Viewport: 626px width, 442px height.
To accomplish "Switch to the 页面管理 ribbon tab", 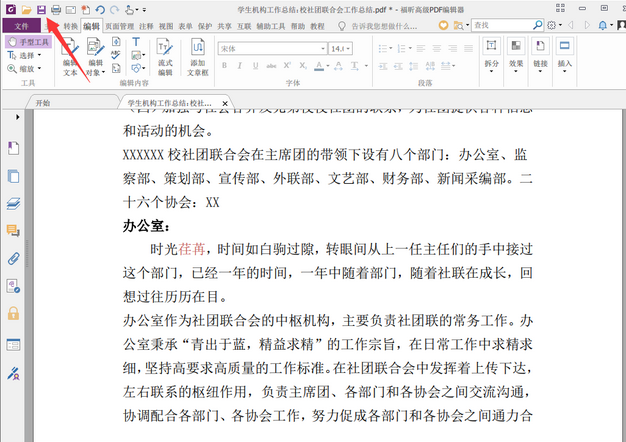I will pyautogui.click(x=120, y=25).
